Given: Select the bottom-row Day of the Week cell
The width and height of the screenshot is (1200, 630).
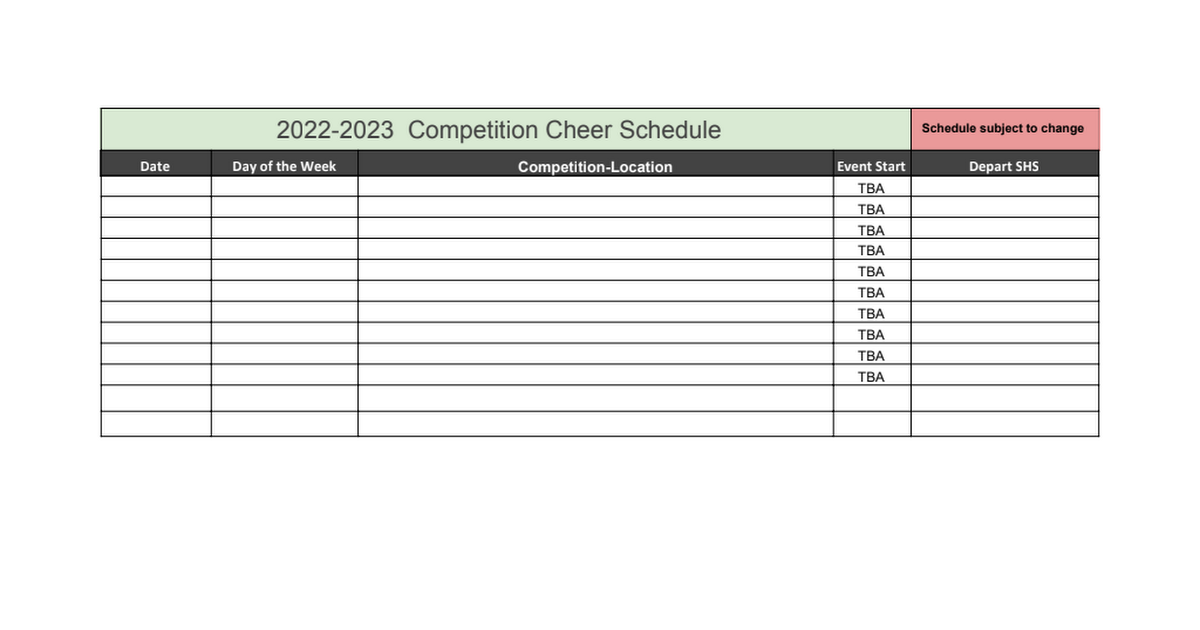Looking at the screenshot, I should (284, 424).
